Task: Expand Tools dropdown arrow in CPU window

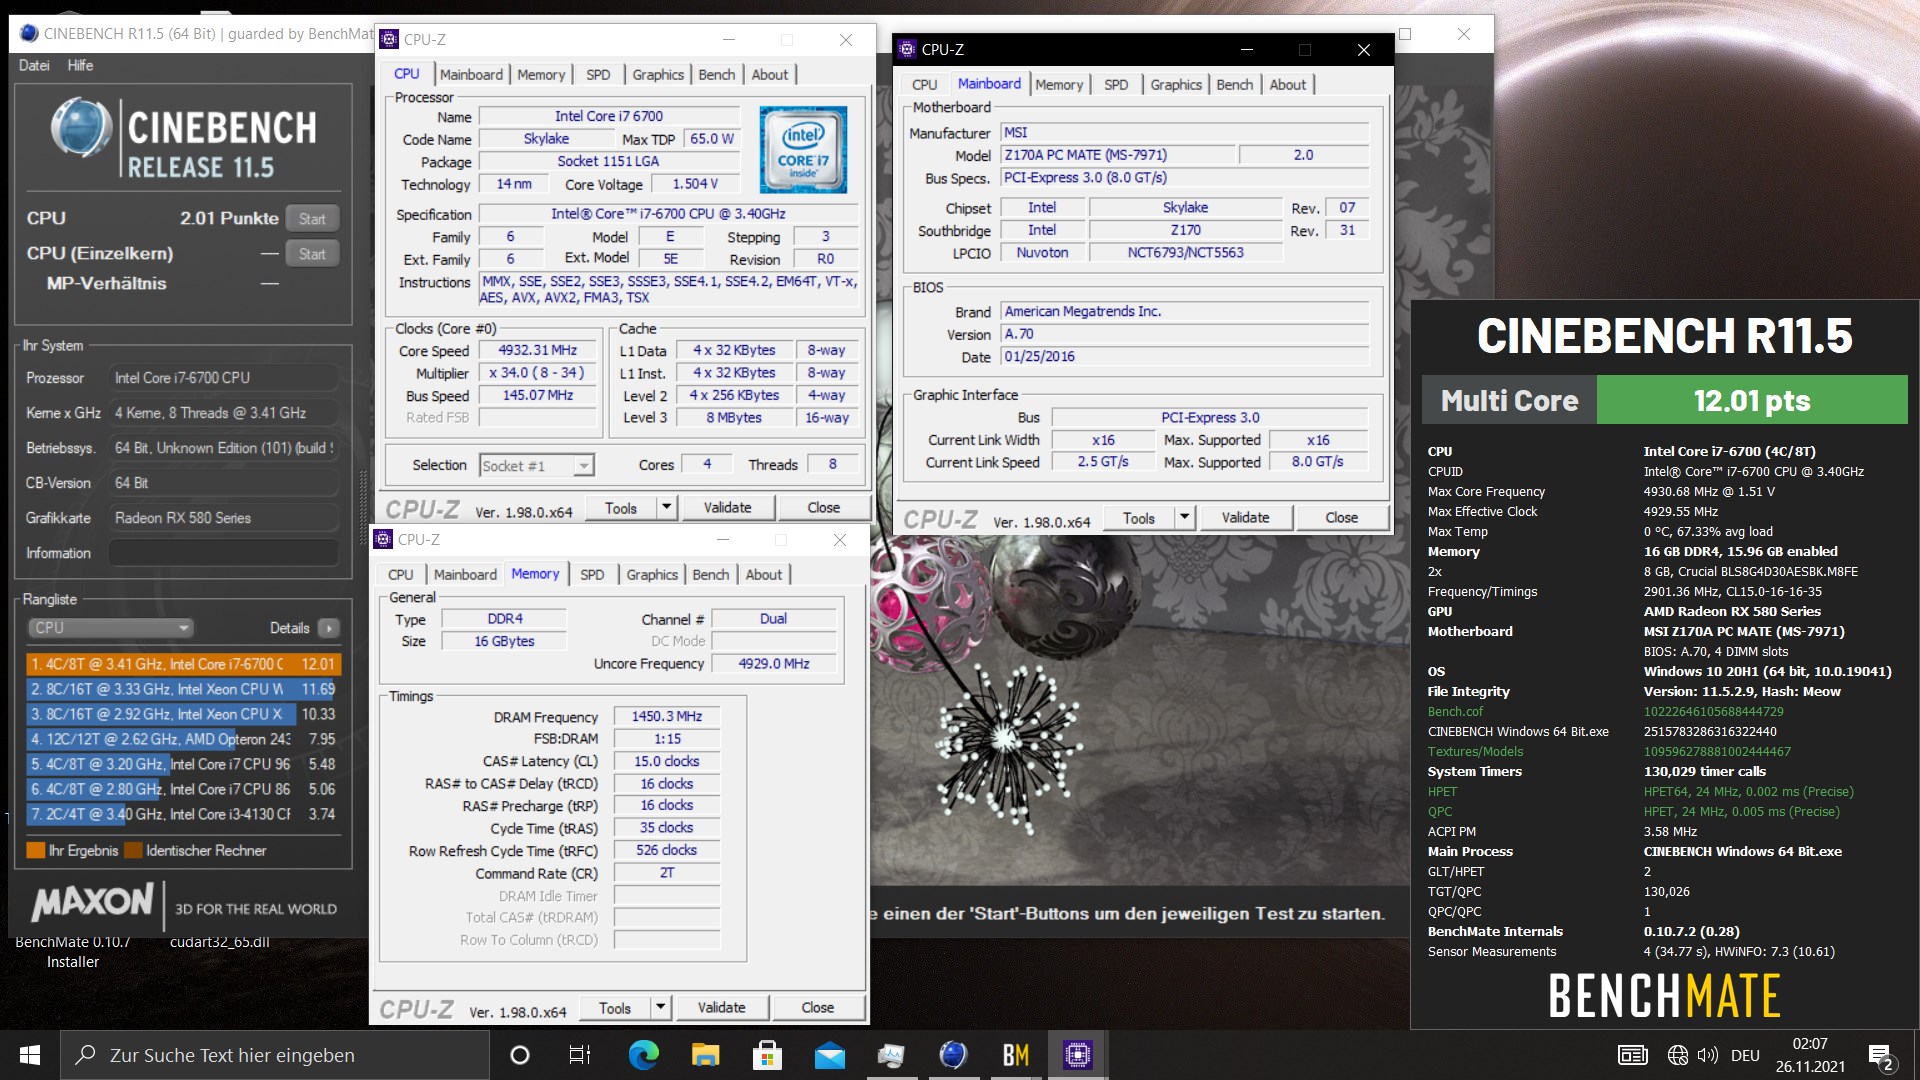Action: (x=667, y=508)
